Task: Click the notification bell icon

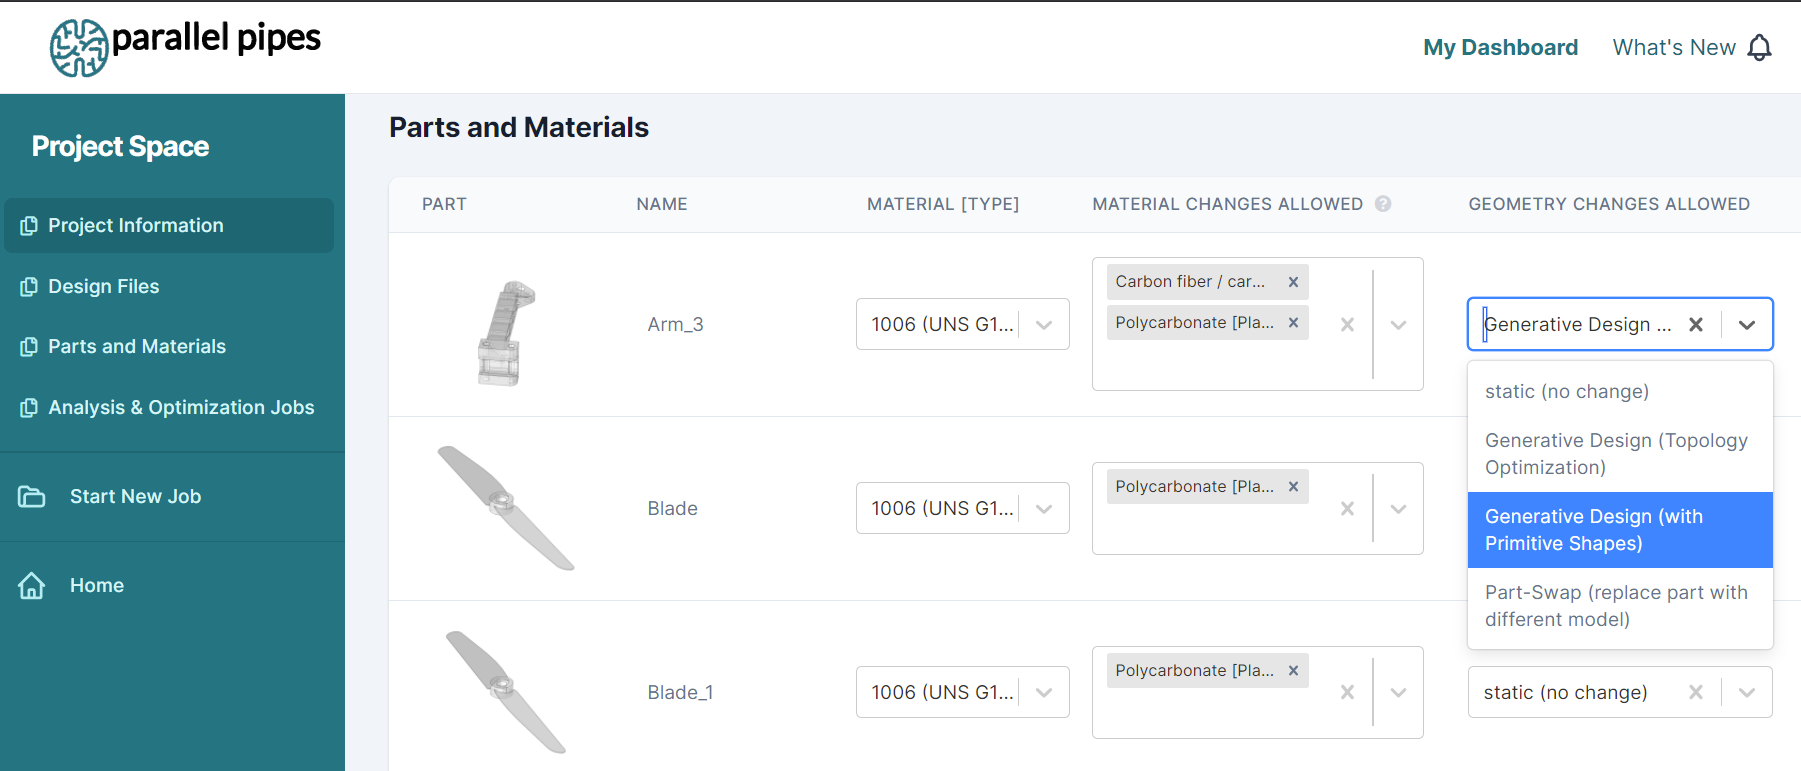Action: [1759, 48]
